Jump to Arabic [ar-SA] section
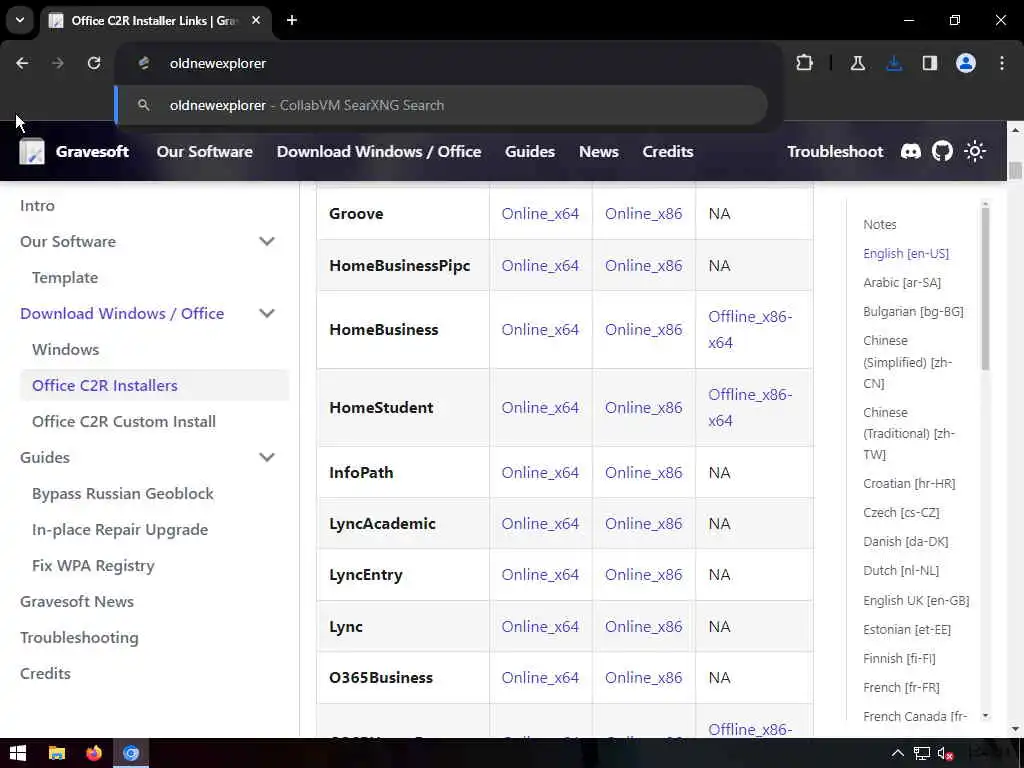Image resolution: width=1024 pixels, height=768 pixels. (x=902, y=282)
